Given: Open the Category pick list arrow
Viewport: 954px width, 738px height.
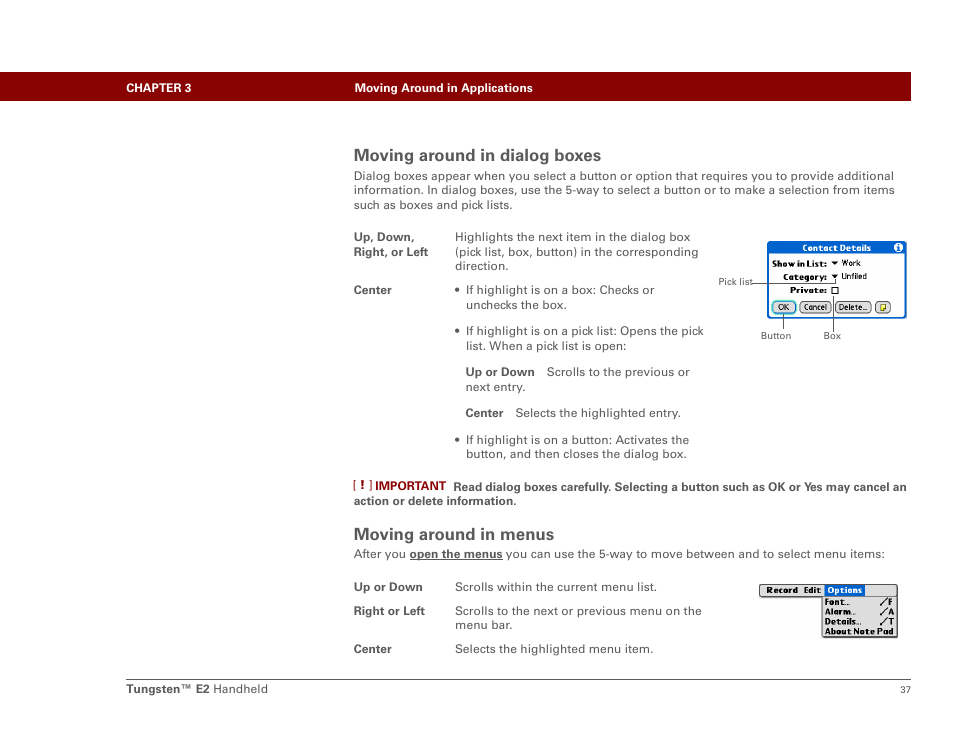Looking at the screenshot, I should pyautogui.click(x=835, y=277).
